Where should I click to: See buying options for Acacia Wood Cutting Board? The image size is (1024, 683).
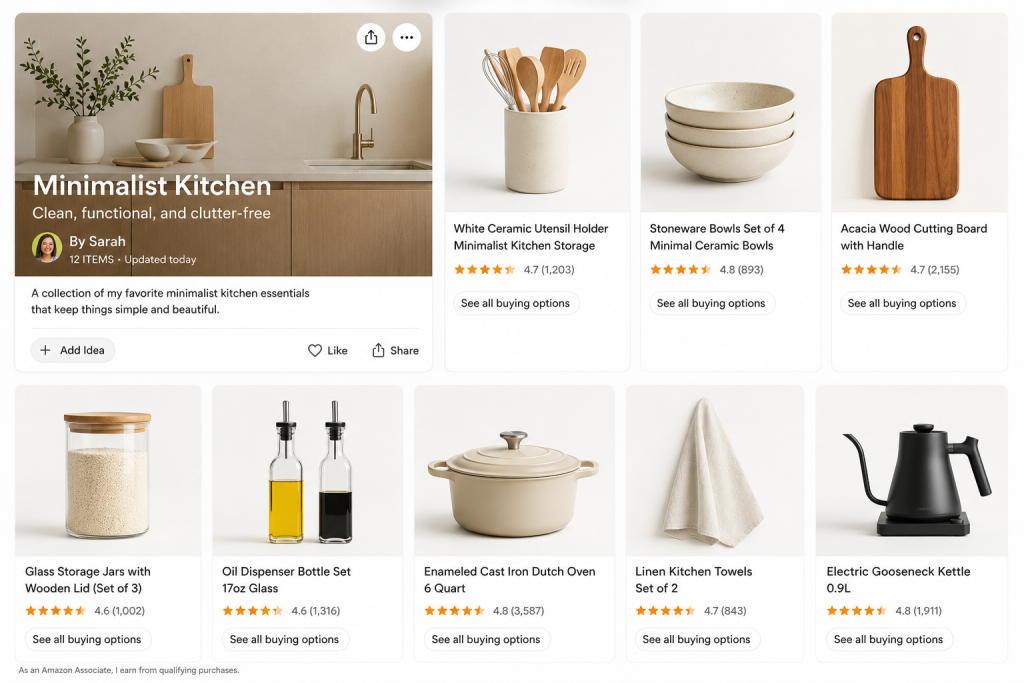902,303
